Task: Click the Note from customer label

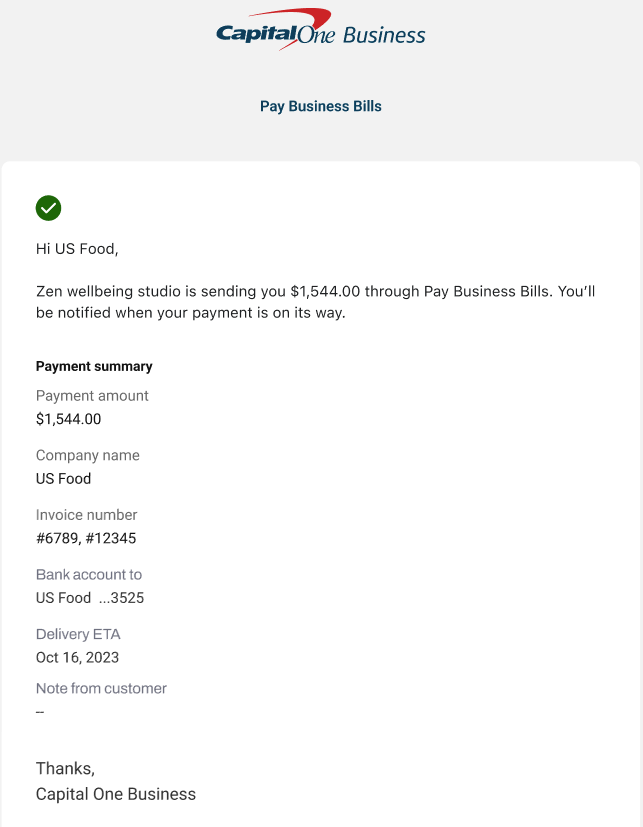Action: (x=101, y=688)
